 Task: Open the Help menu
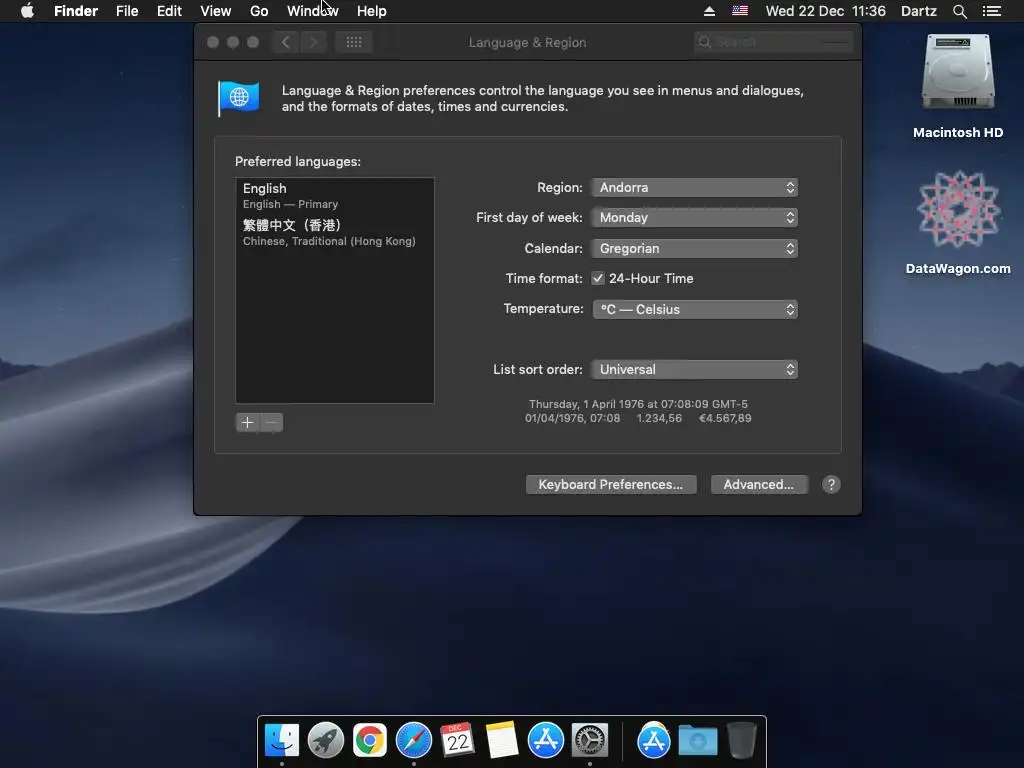[x=372, y=11]
